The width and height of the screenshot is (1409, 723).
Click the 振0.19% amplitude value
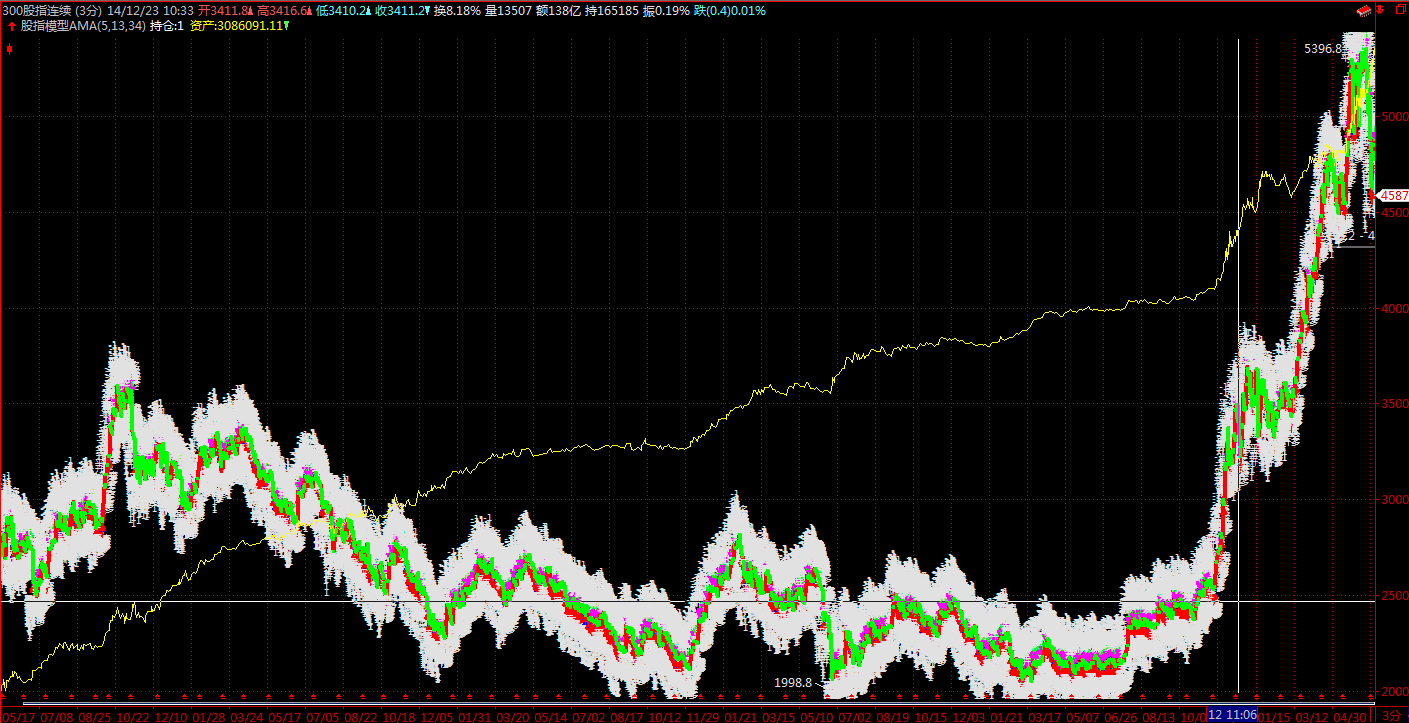point(666,10)
